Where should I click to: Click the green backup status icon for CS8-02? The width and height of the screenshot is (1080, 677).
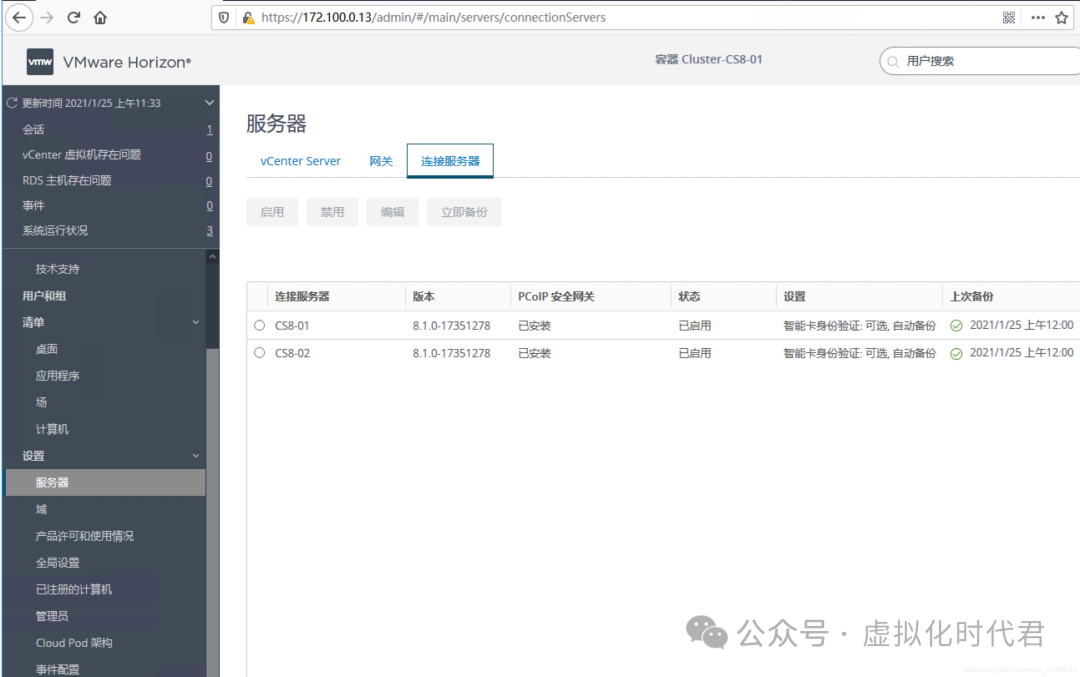(x=956, y=354)
